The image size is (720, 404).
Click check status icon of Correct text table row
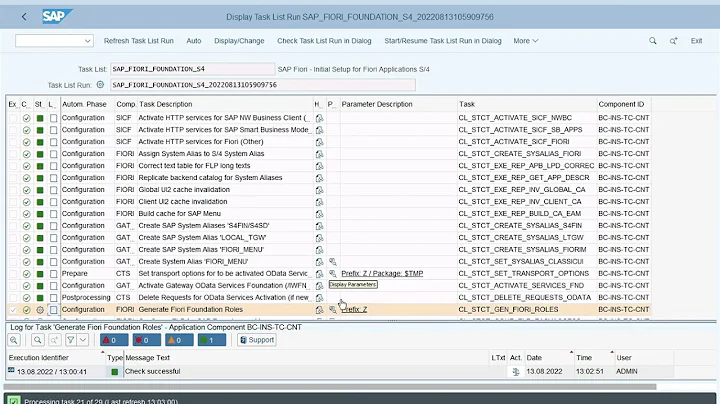tap(27, 166)
